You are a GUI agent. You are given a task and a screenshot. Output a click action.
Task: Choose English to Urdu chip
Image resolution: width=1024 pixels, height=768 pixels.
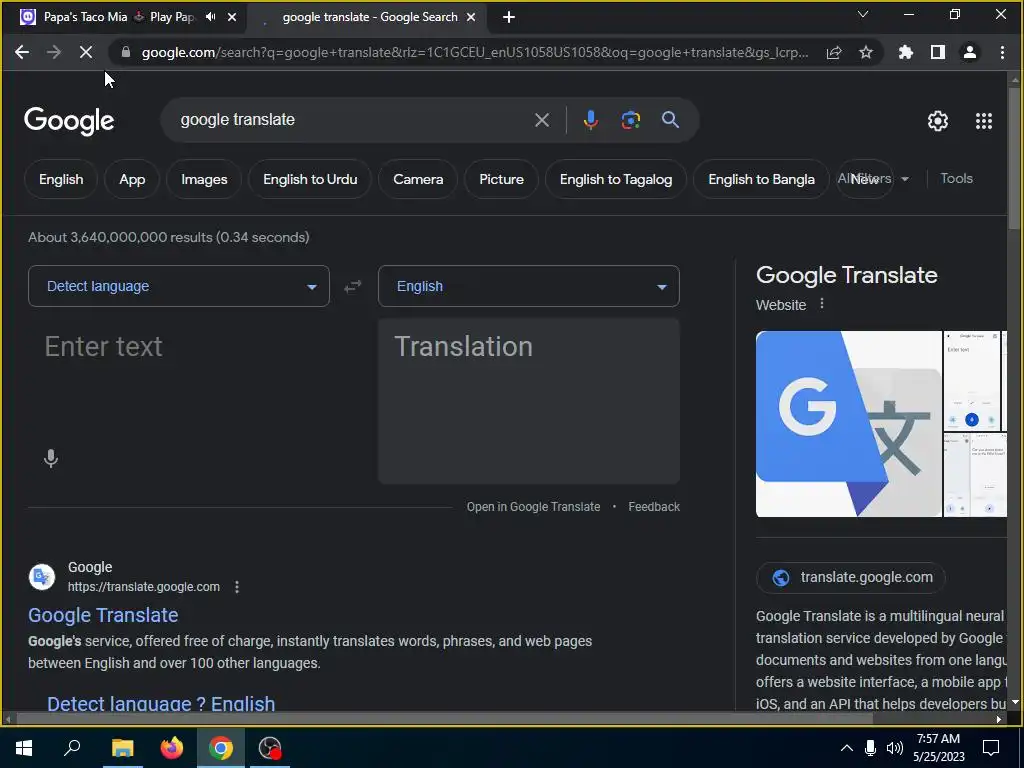point(310,179)
